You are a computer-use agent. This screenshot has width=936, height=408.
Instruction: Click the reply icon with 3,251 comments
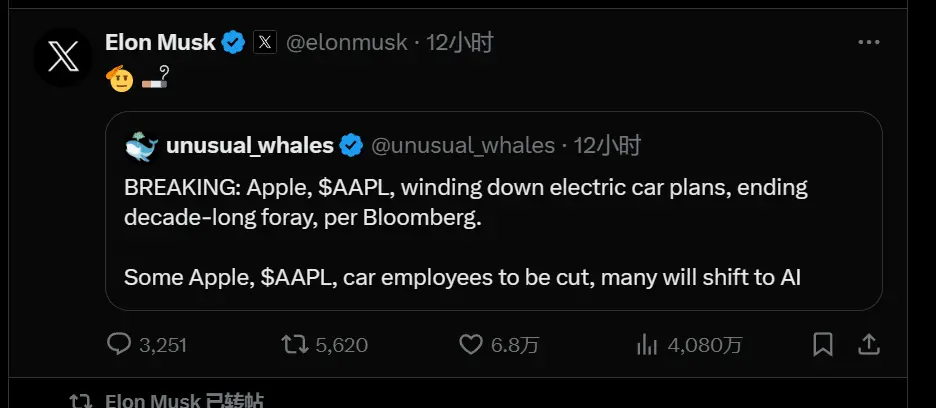click(118, 344)
